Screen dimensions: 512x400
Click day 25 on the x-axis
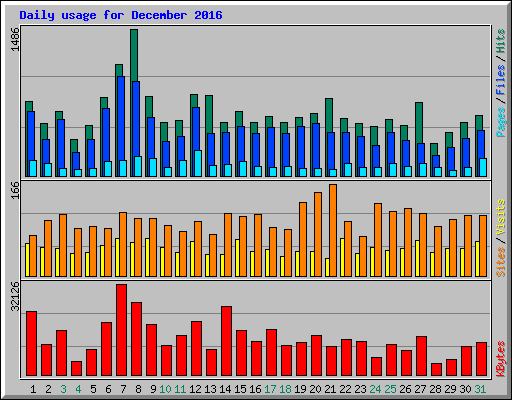point(390,389)
